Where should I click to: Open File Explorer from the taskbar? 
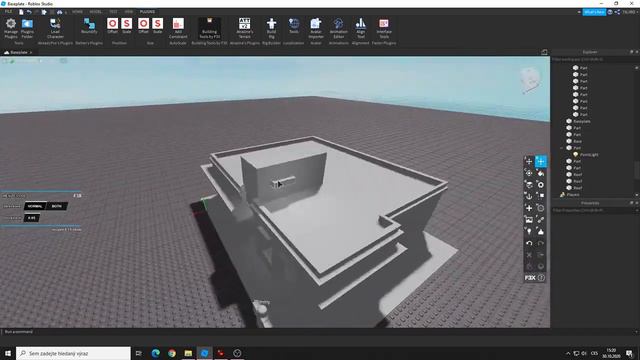click(188, 353)
